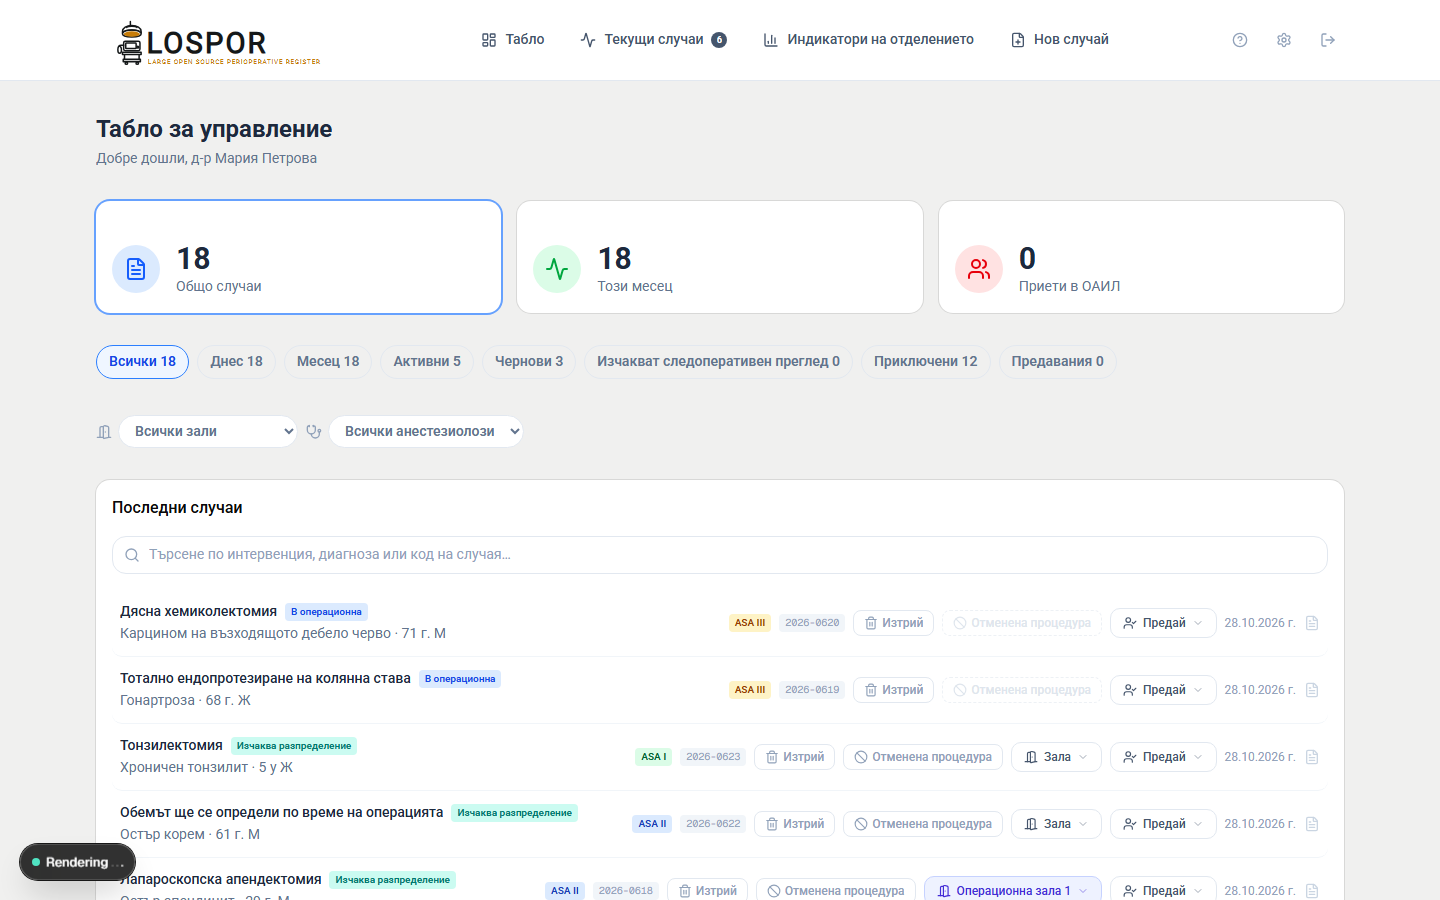Viewport: 1440px width, 900px height.
Task: Click the search magnifier icon
Action: coord(132,555)
